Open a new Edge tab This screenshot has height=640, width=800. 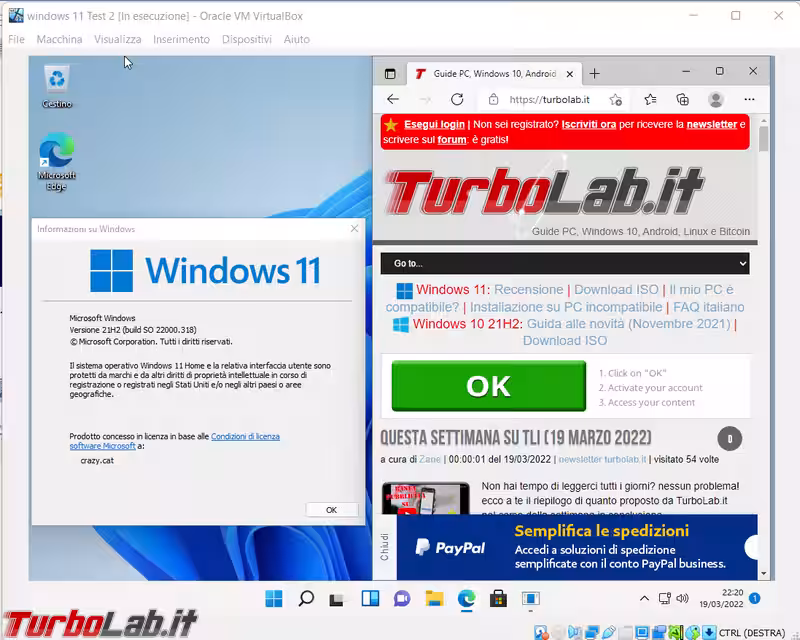(x=594, y=74)
